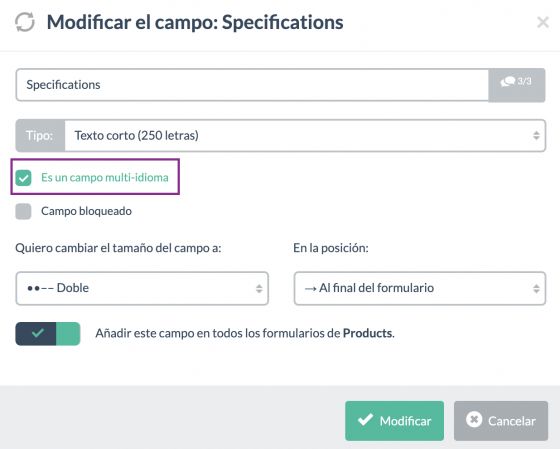This screenshot has width=560, height=449.
Task: Expand the Doble field size dropdown
Action: tap(142, 288)
